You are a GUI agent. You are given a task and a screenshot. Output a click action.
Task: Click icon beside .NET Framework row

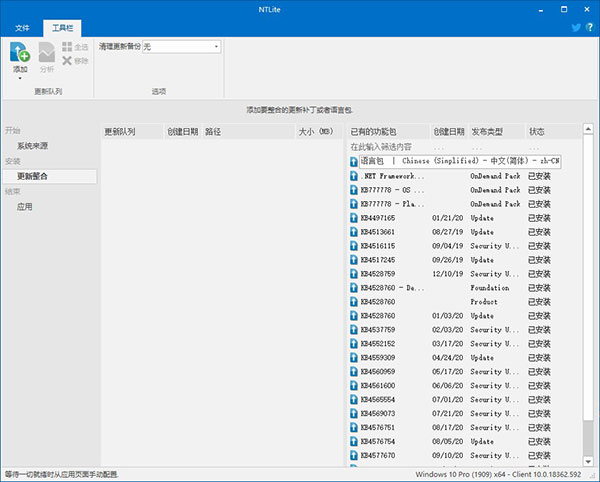pos(354,176)
